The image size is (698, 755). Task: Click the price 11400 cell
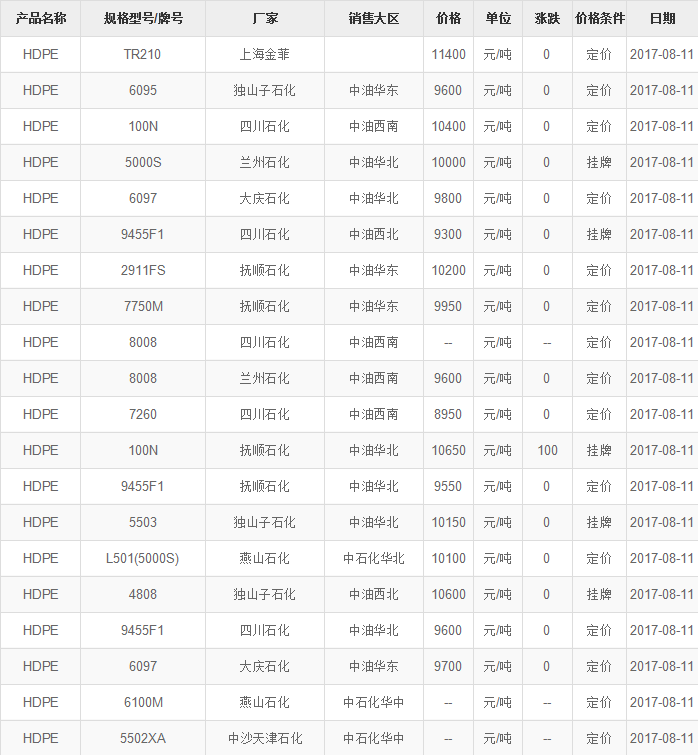coord(448,54)
